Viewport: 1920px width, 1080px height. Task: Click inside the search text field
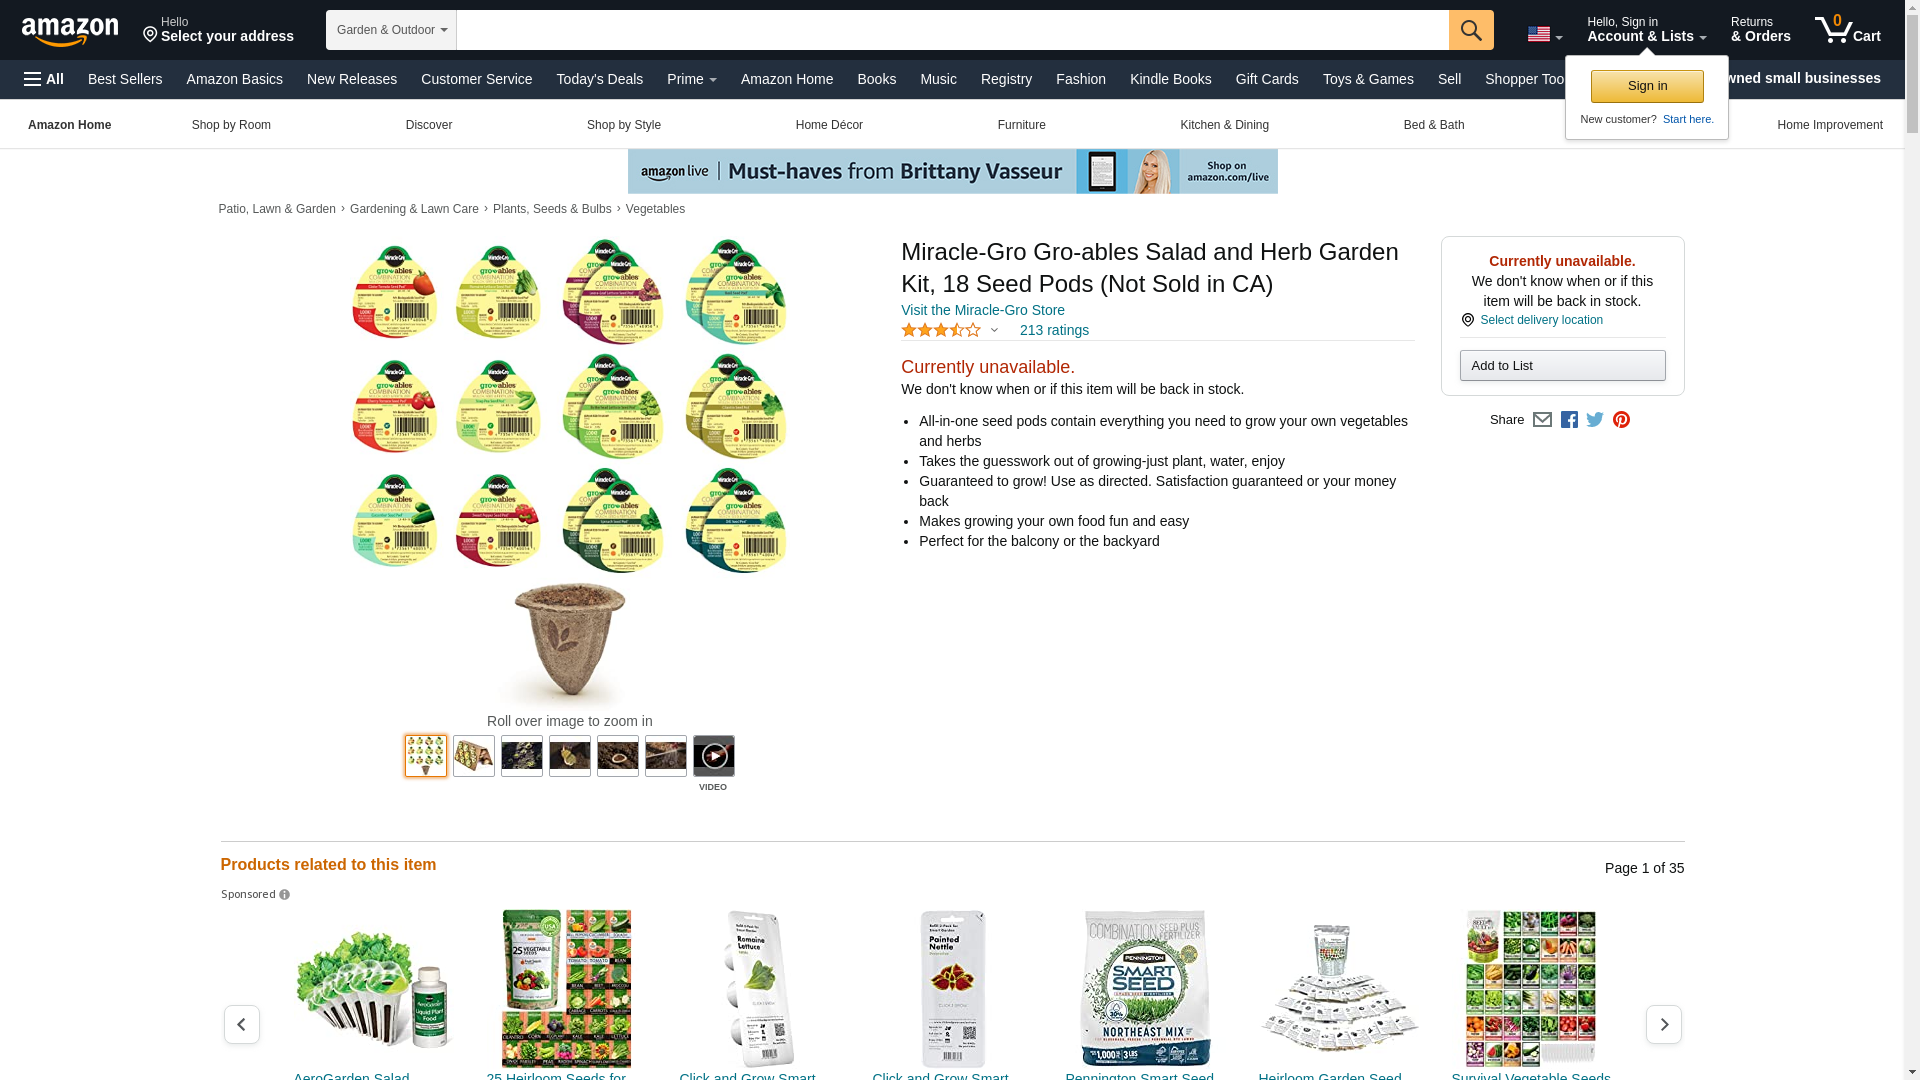(952, 30)
